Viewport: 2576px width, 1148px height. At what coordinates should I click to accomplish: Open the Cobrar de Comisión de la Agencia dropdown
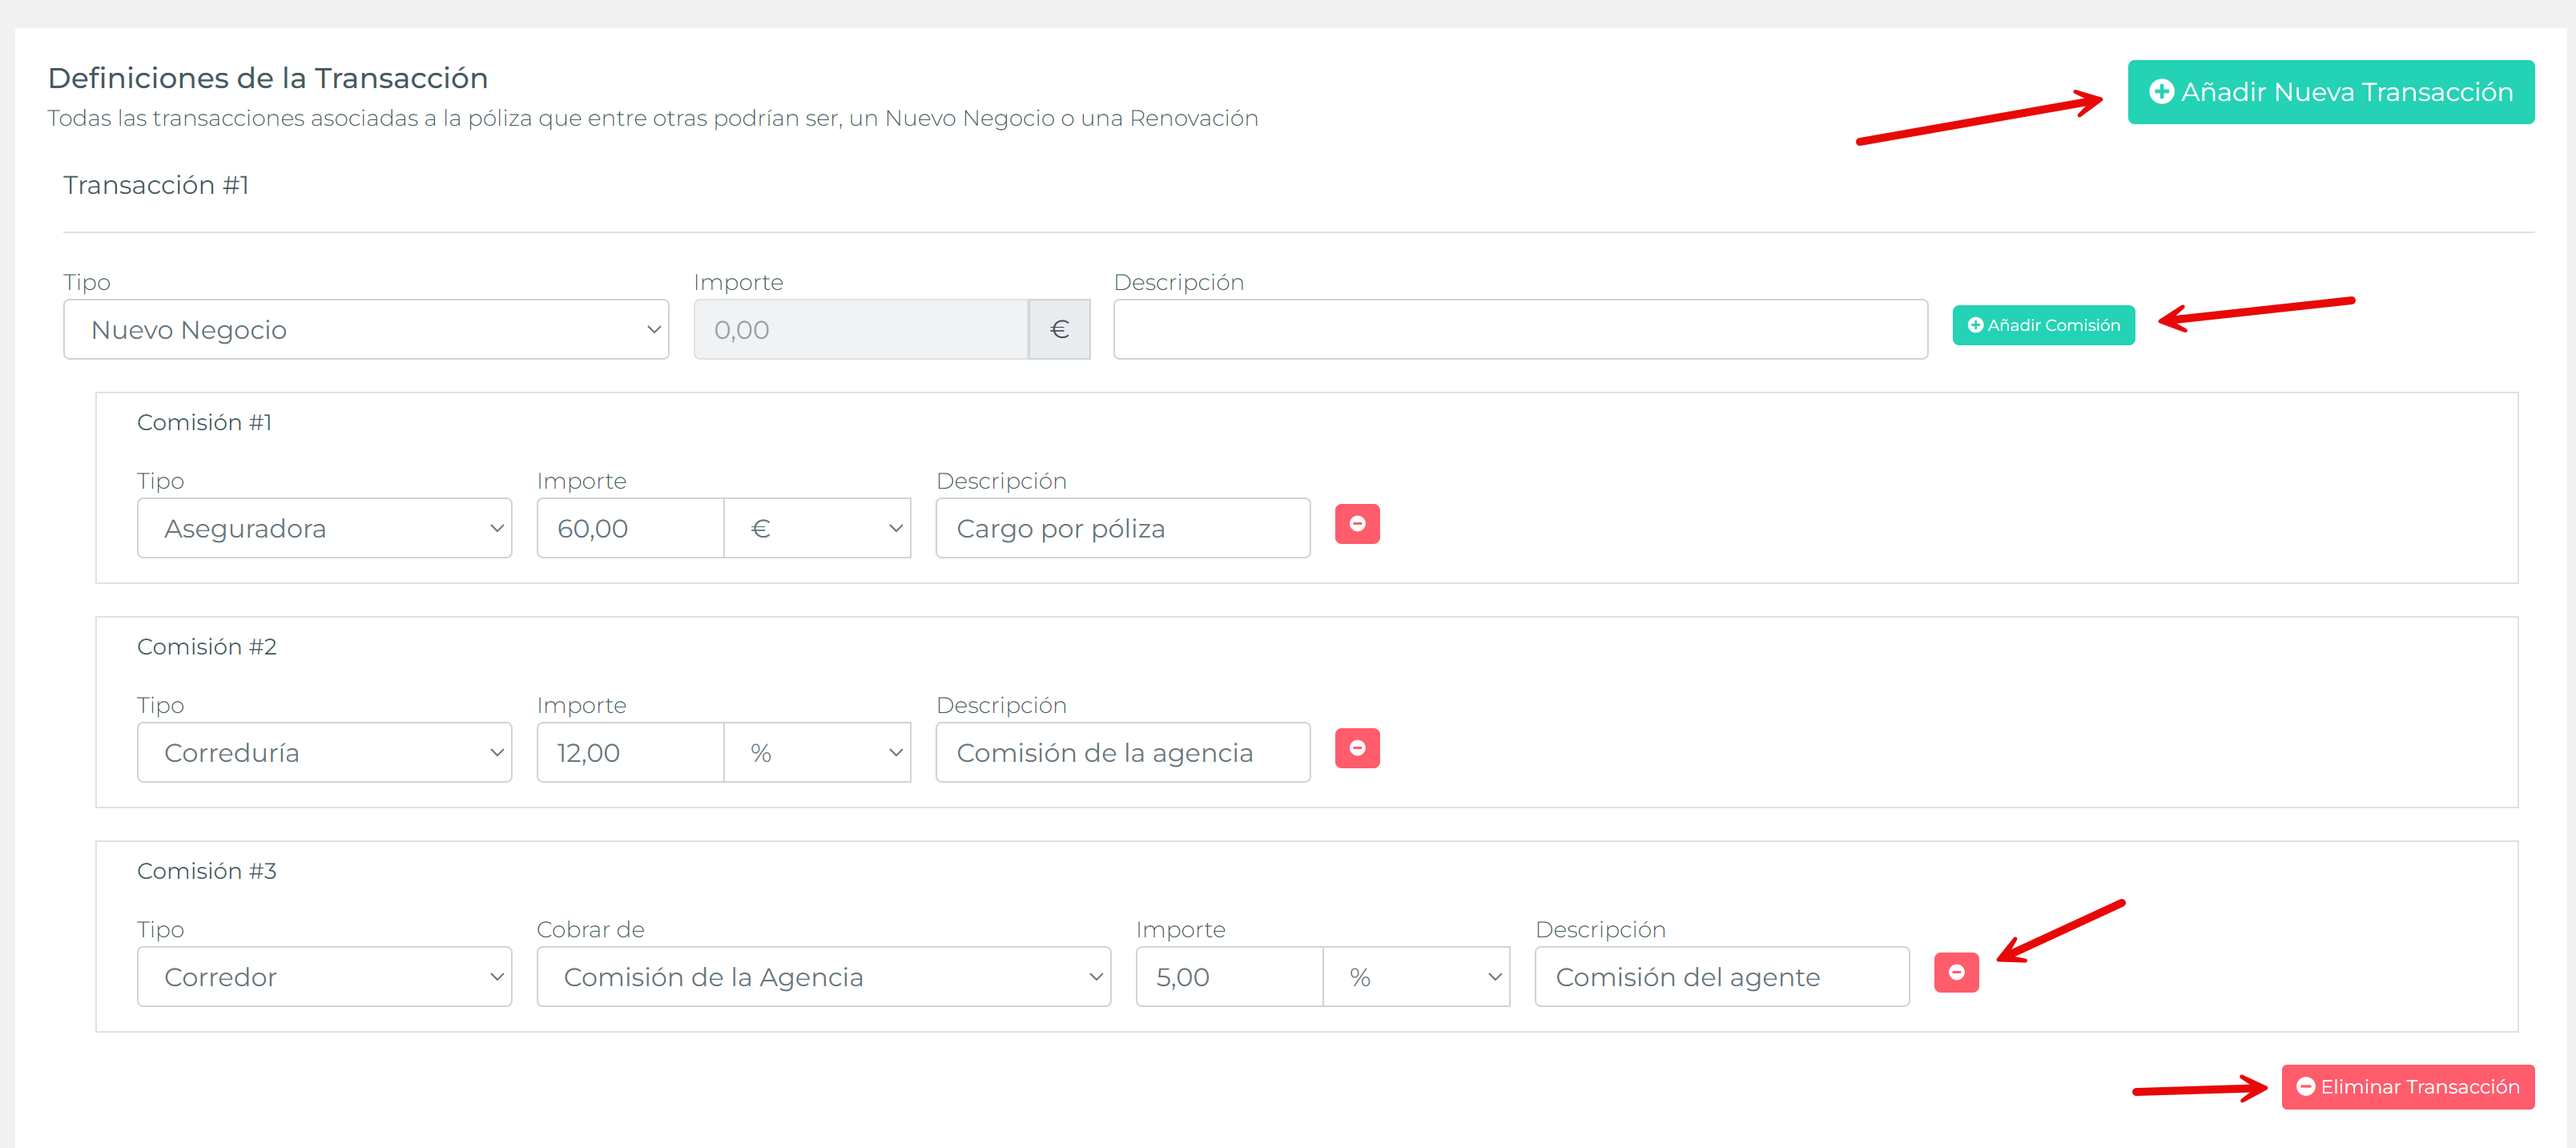point(823,976)
